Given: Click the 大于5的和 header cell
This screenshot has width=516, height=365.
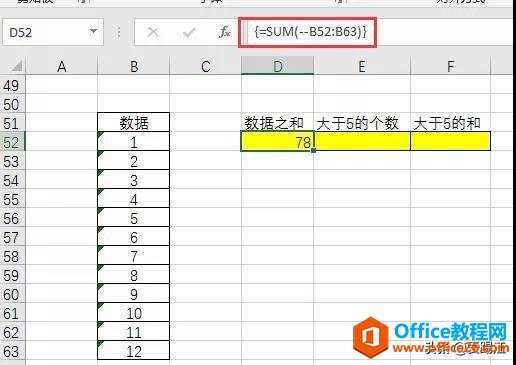Looking at the screenshot, I should (x=450, y=123).
